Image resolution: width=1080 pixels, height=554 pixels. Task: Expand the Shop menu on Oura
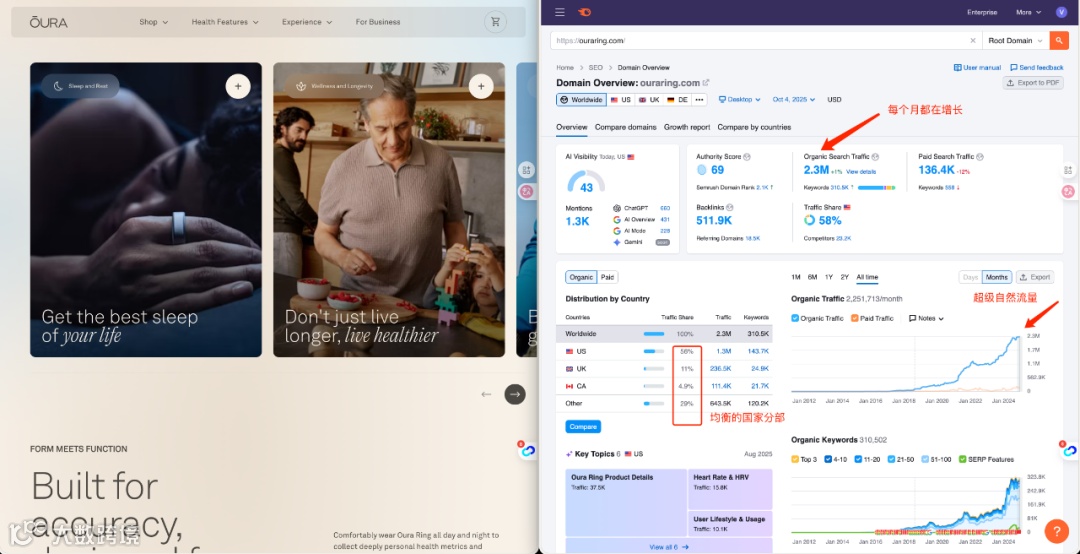point(154,22)
